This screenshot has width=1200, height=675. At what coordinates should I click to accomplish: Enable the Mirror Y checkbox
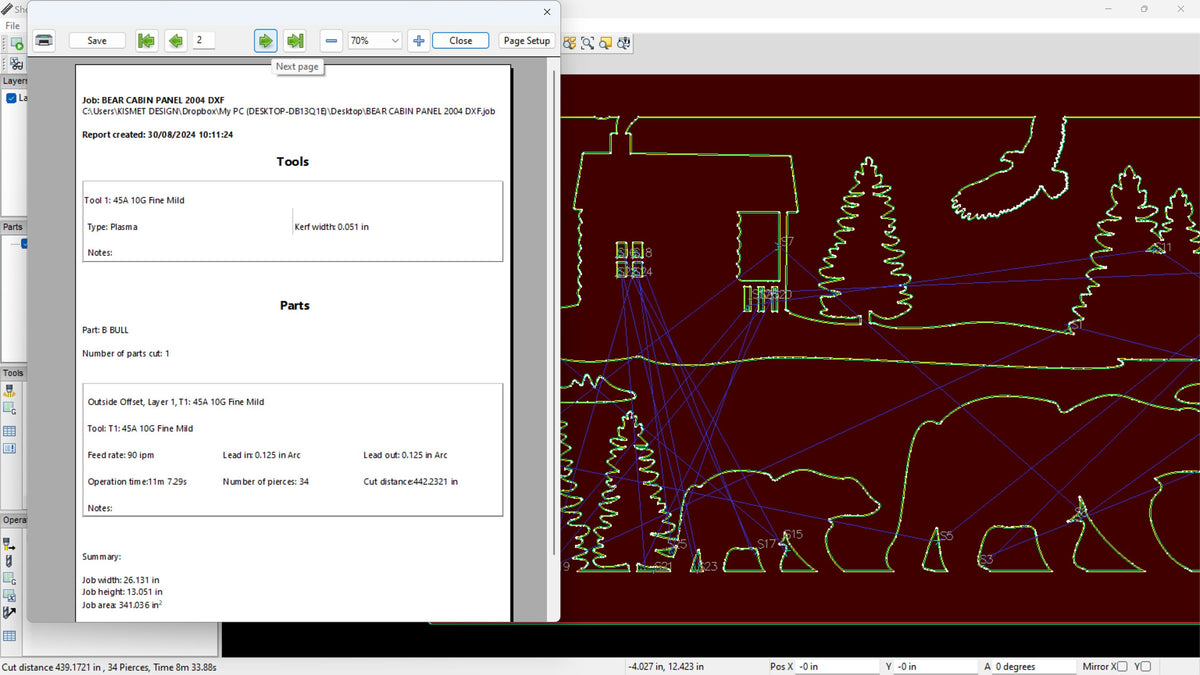pos(1146,666)
